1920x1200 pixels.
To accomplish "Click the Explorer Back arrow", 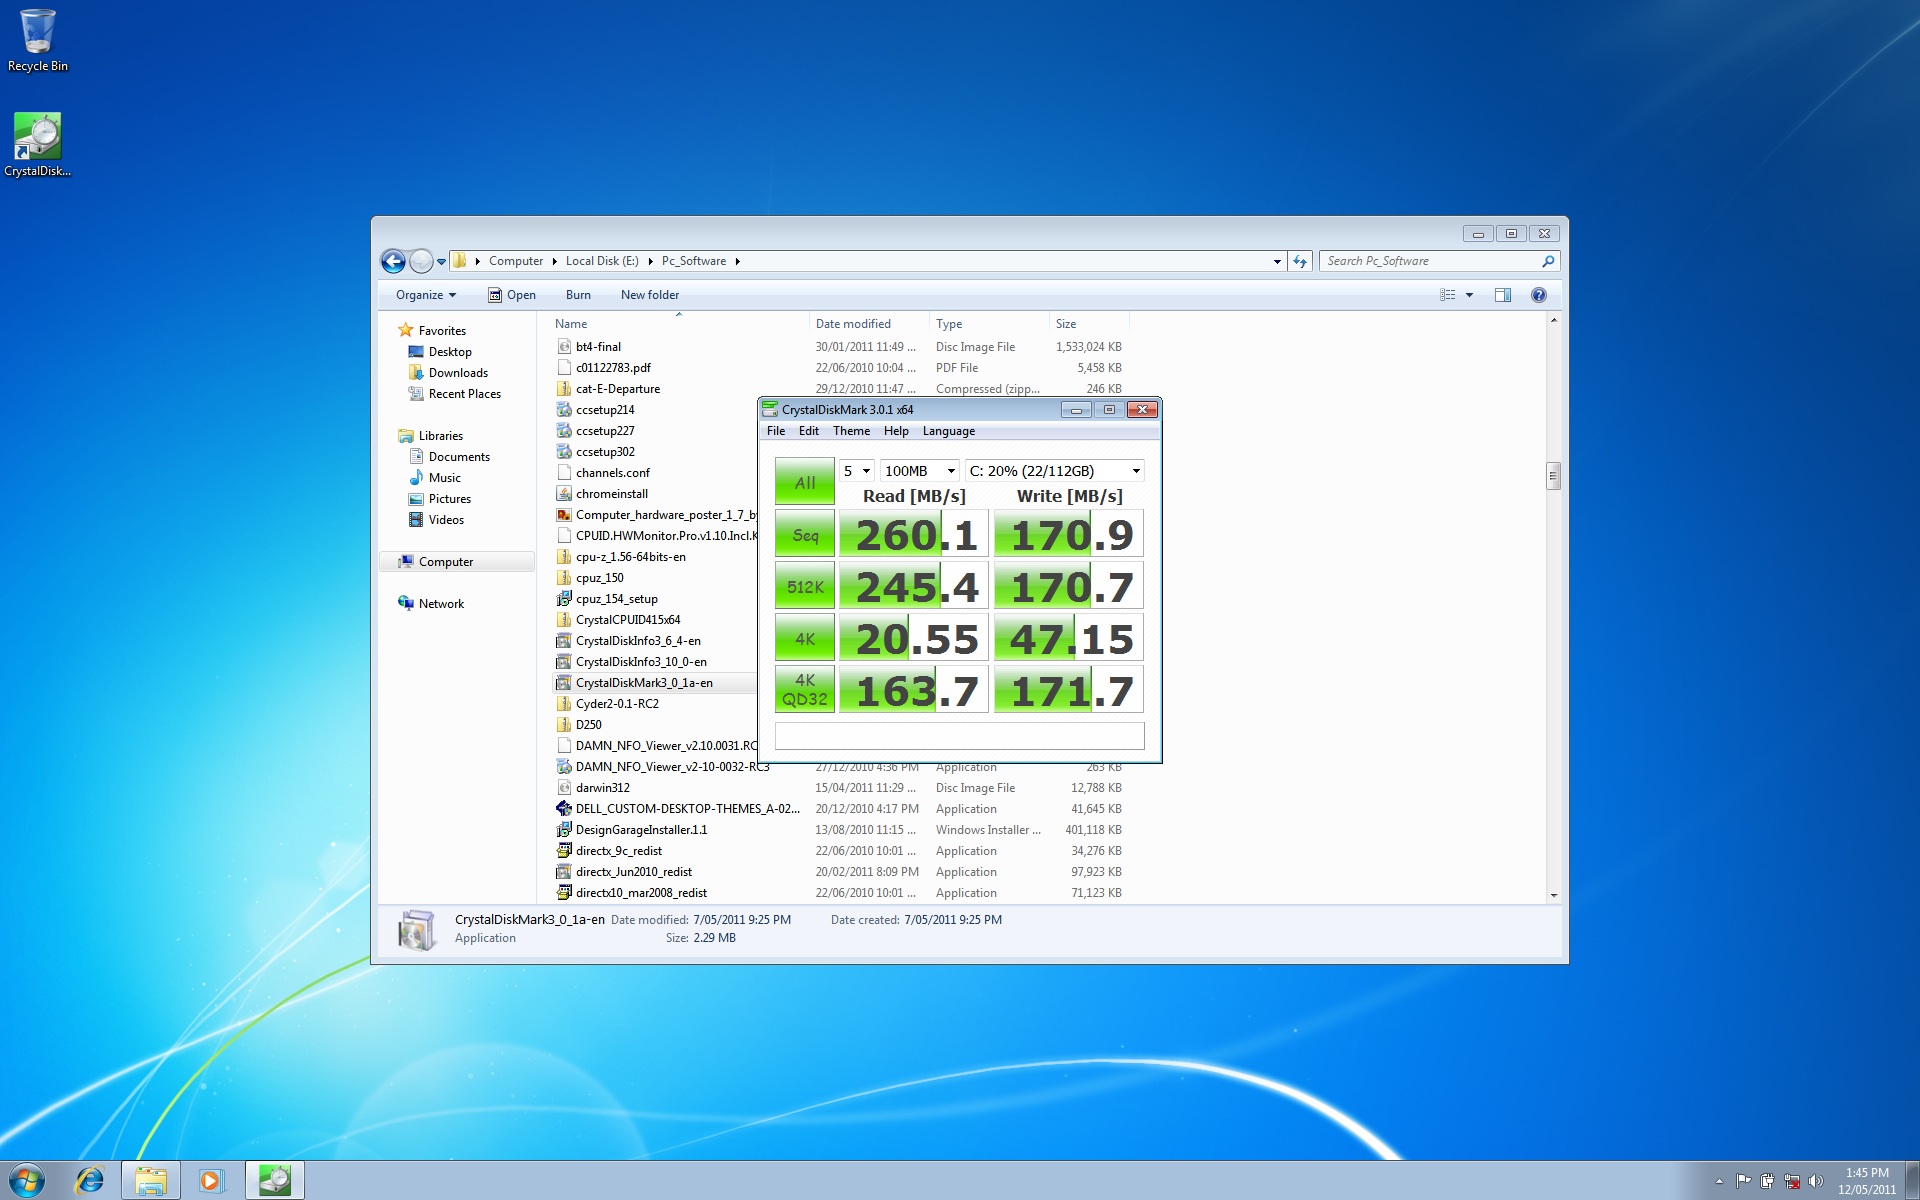I will (x=393, y=261).
